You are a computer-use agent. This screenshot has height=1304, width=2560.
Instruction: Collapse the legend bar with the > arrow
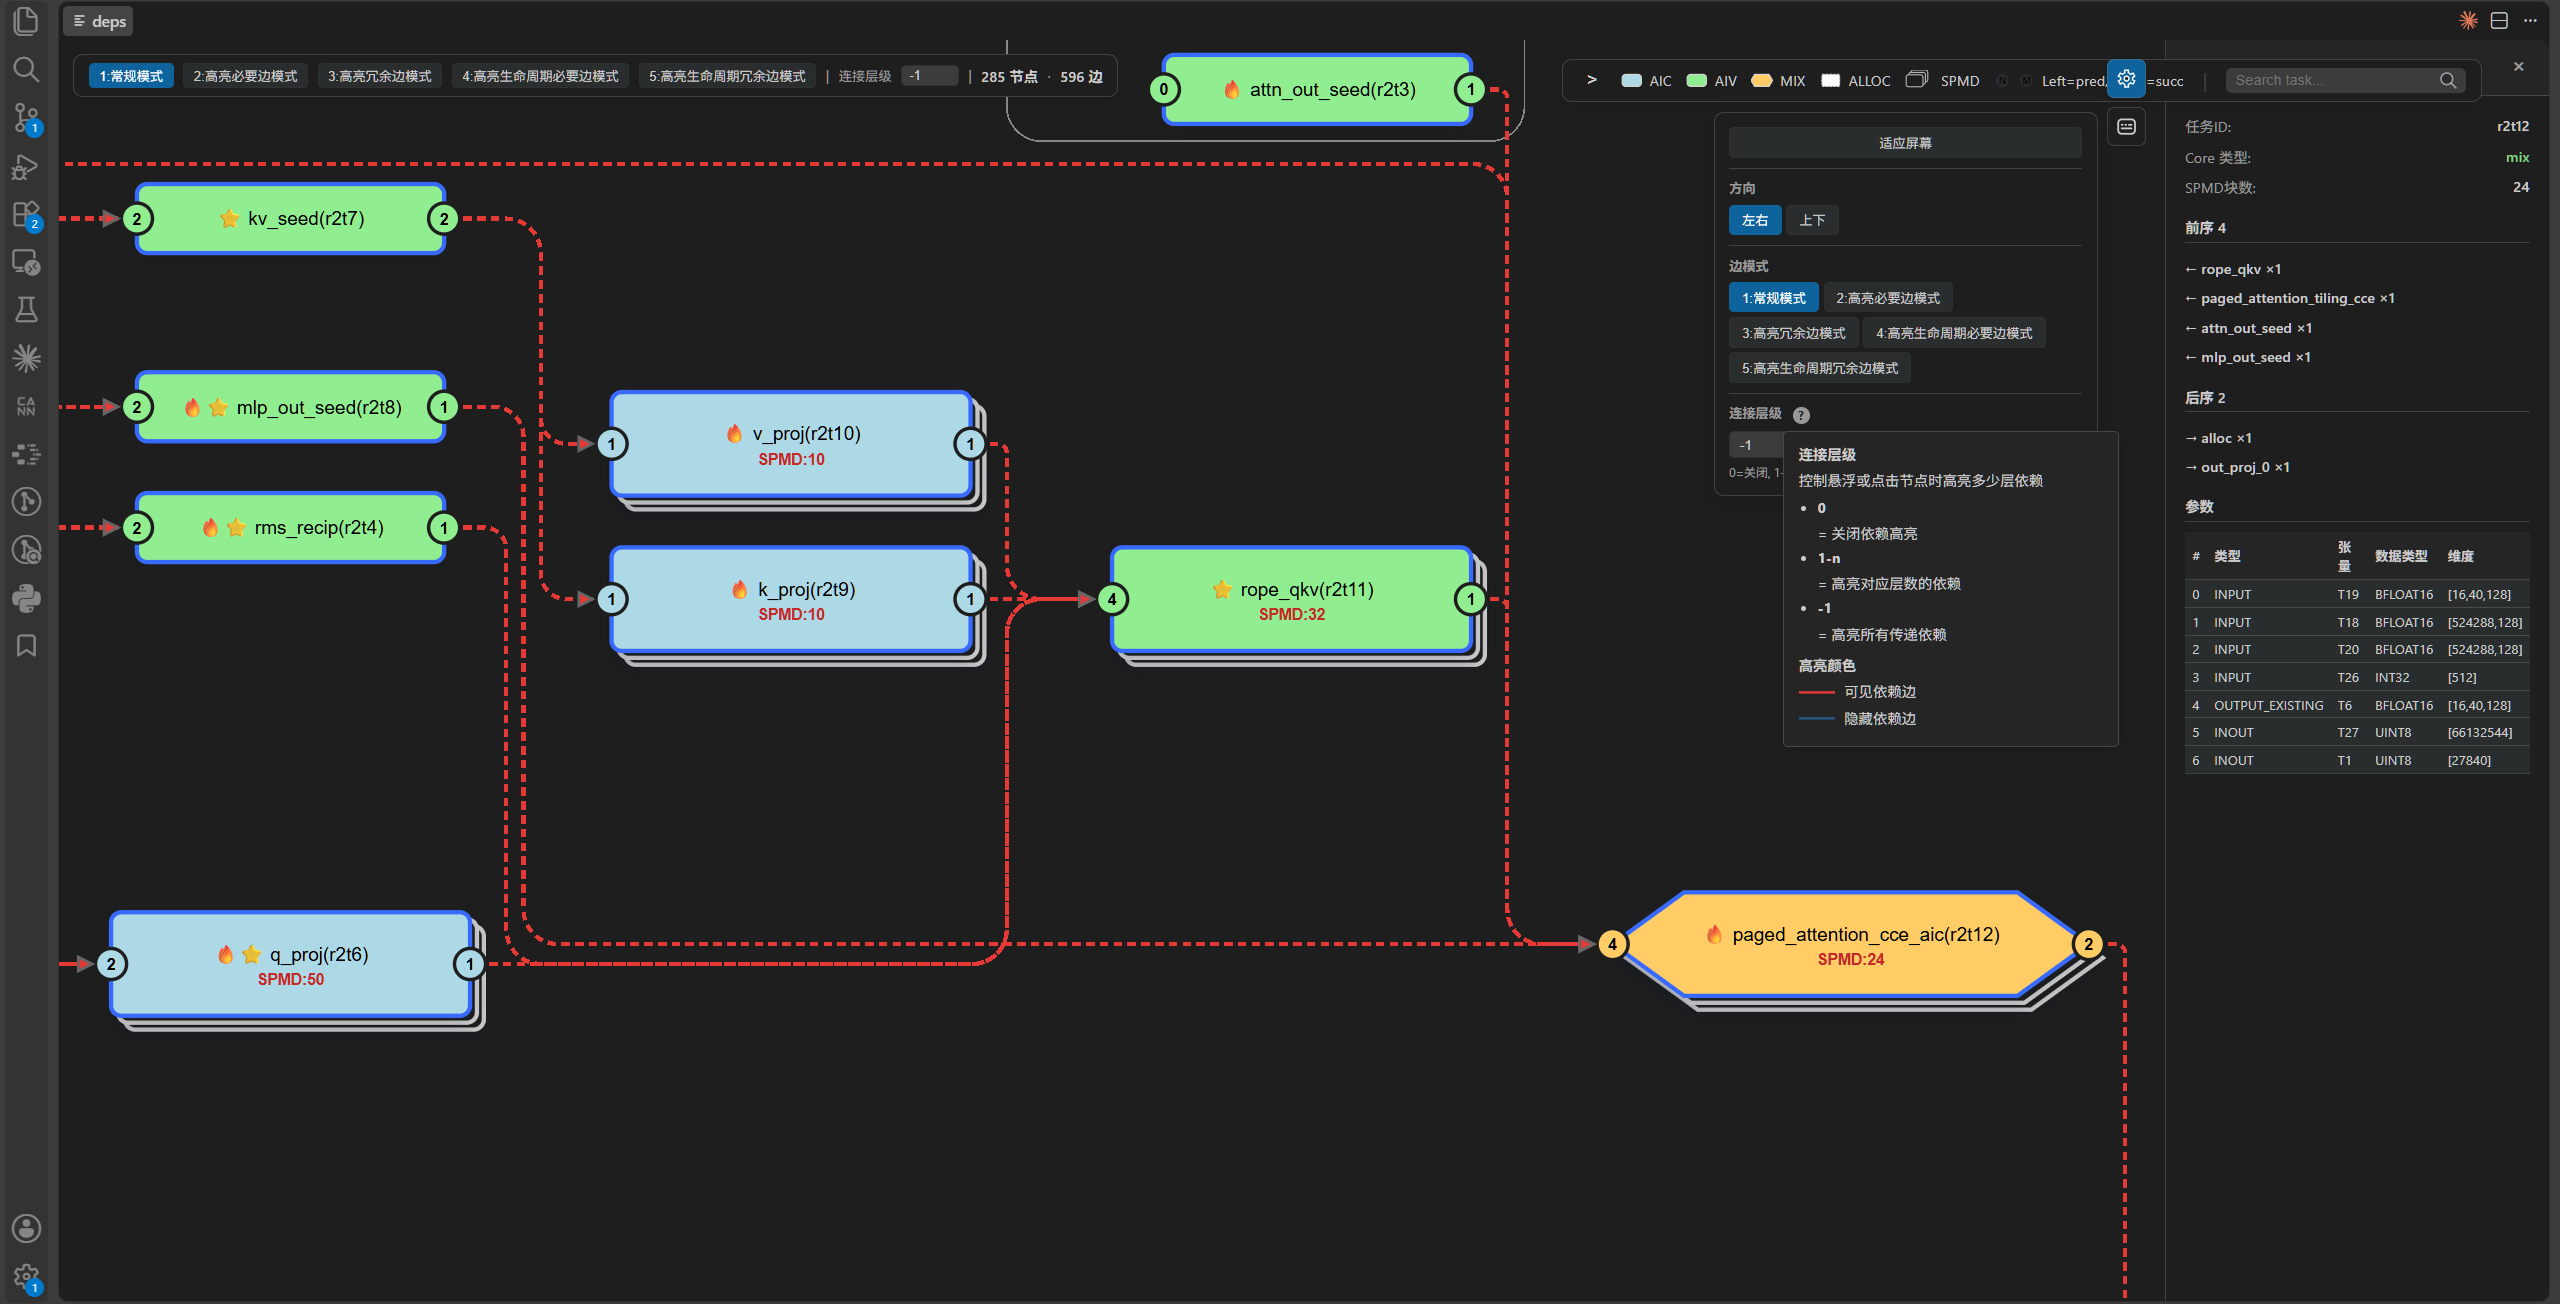1591,80
